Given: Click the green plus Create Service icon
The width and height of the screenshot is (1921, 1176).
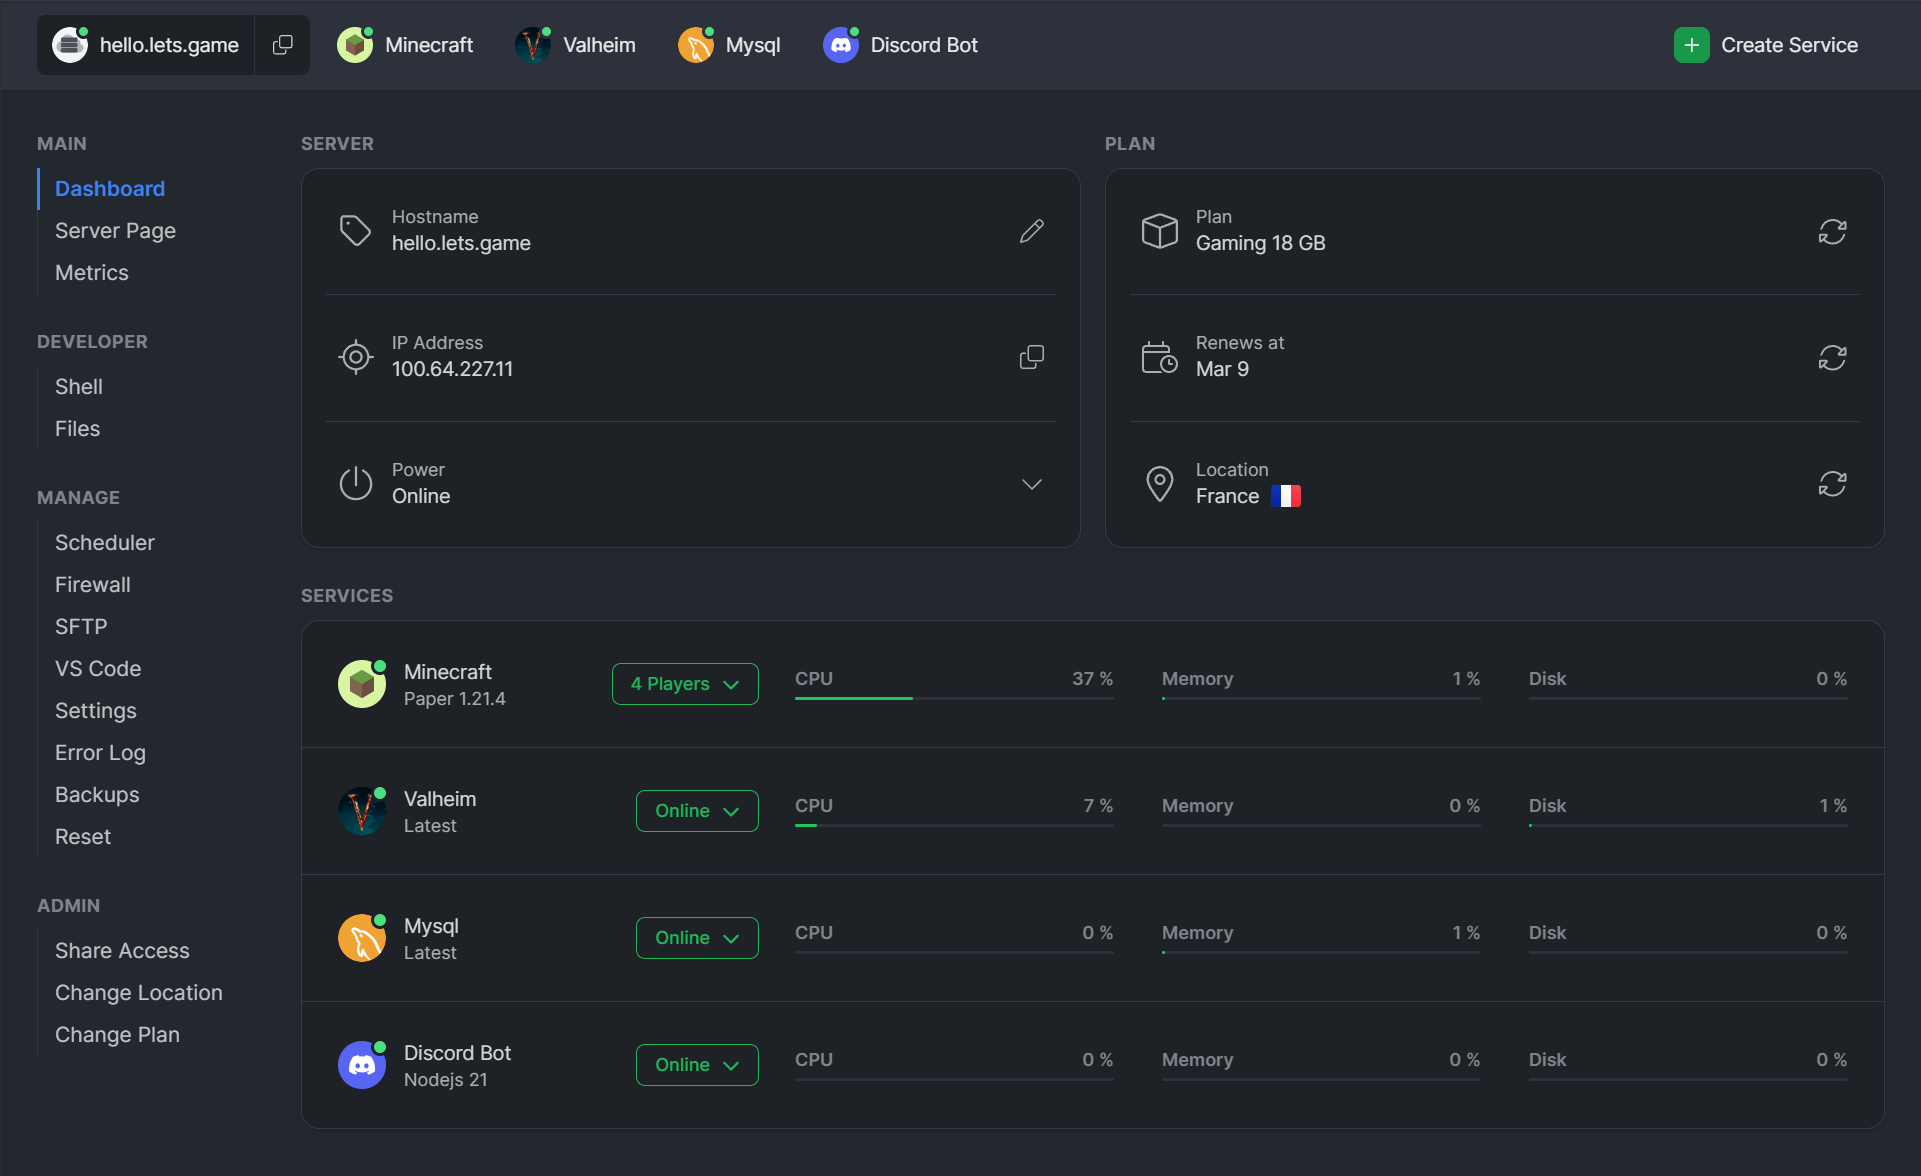Looking at the screenshot, I should click(x=1691, y=45).
